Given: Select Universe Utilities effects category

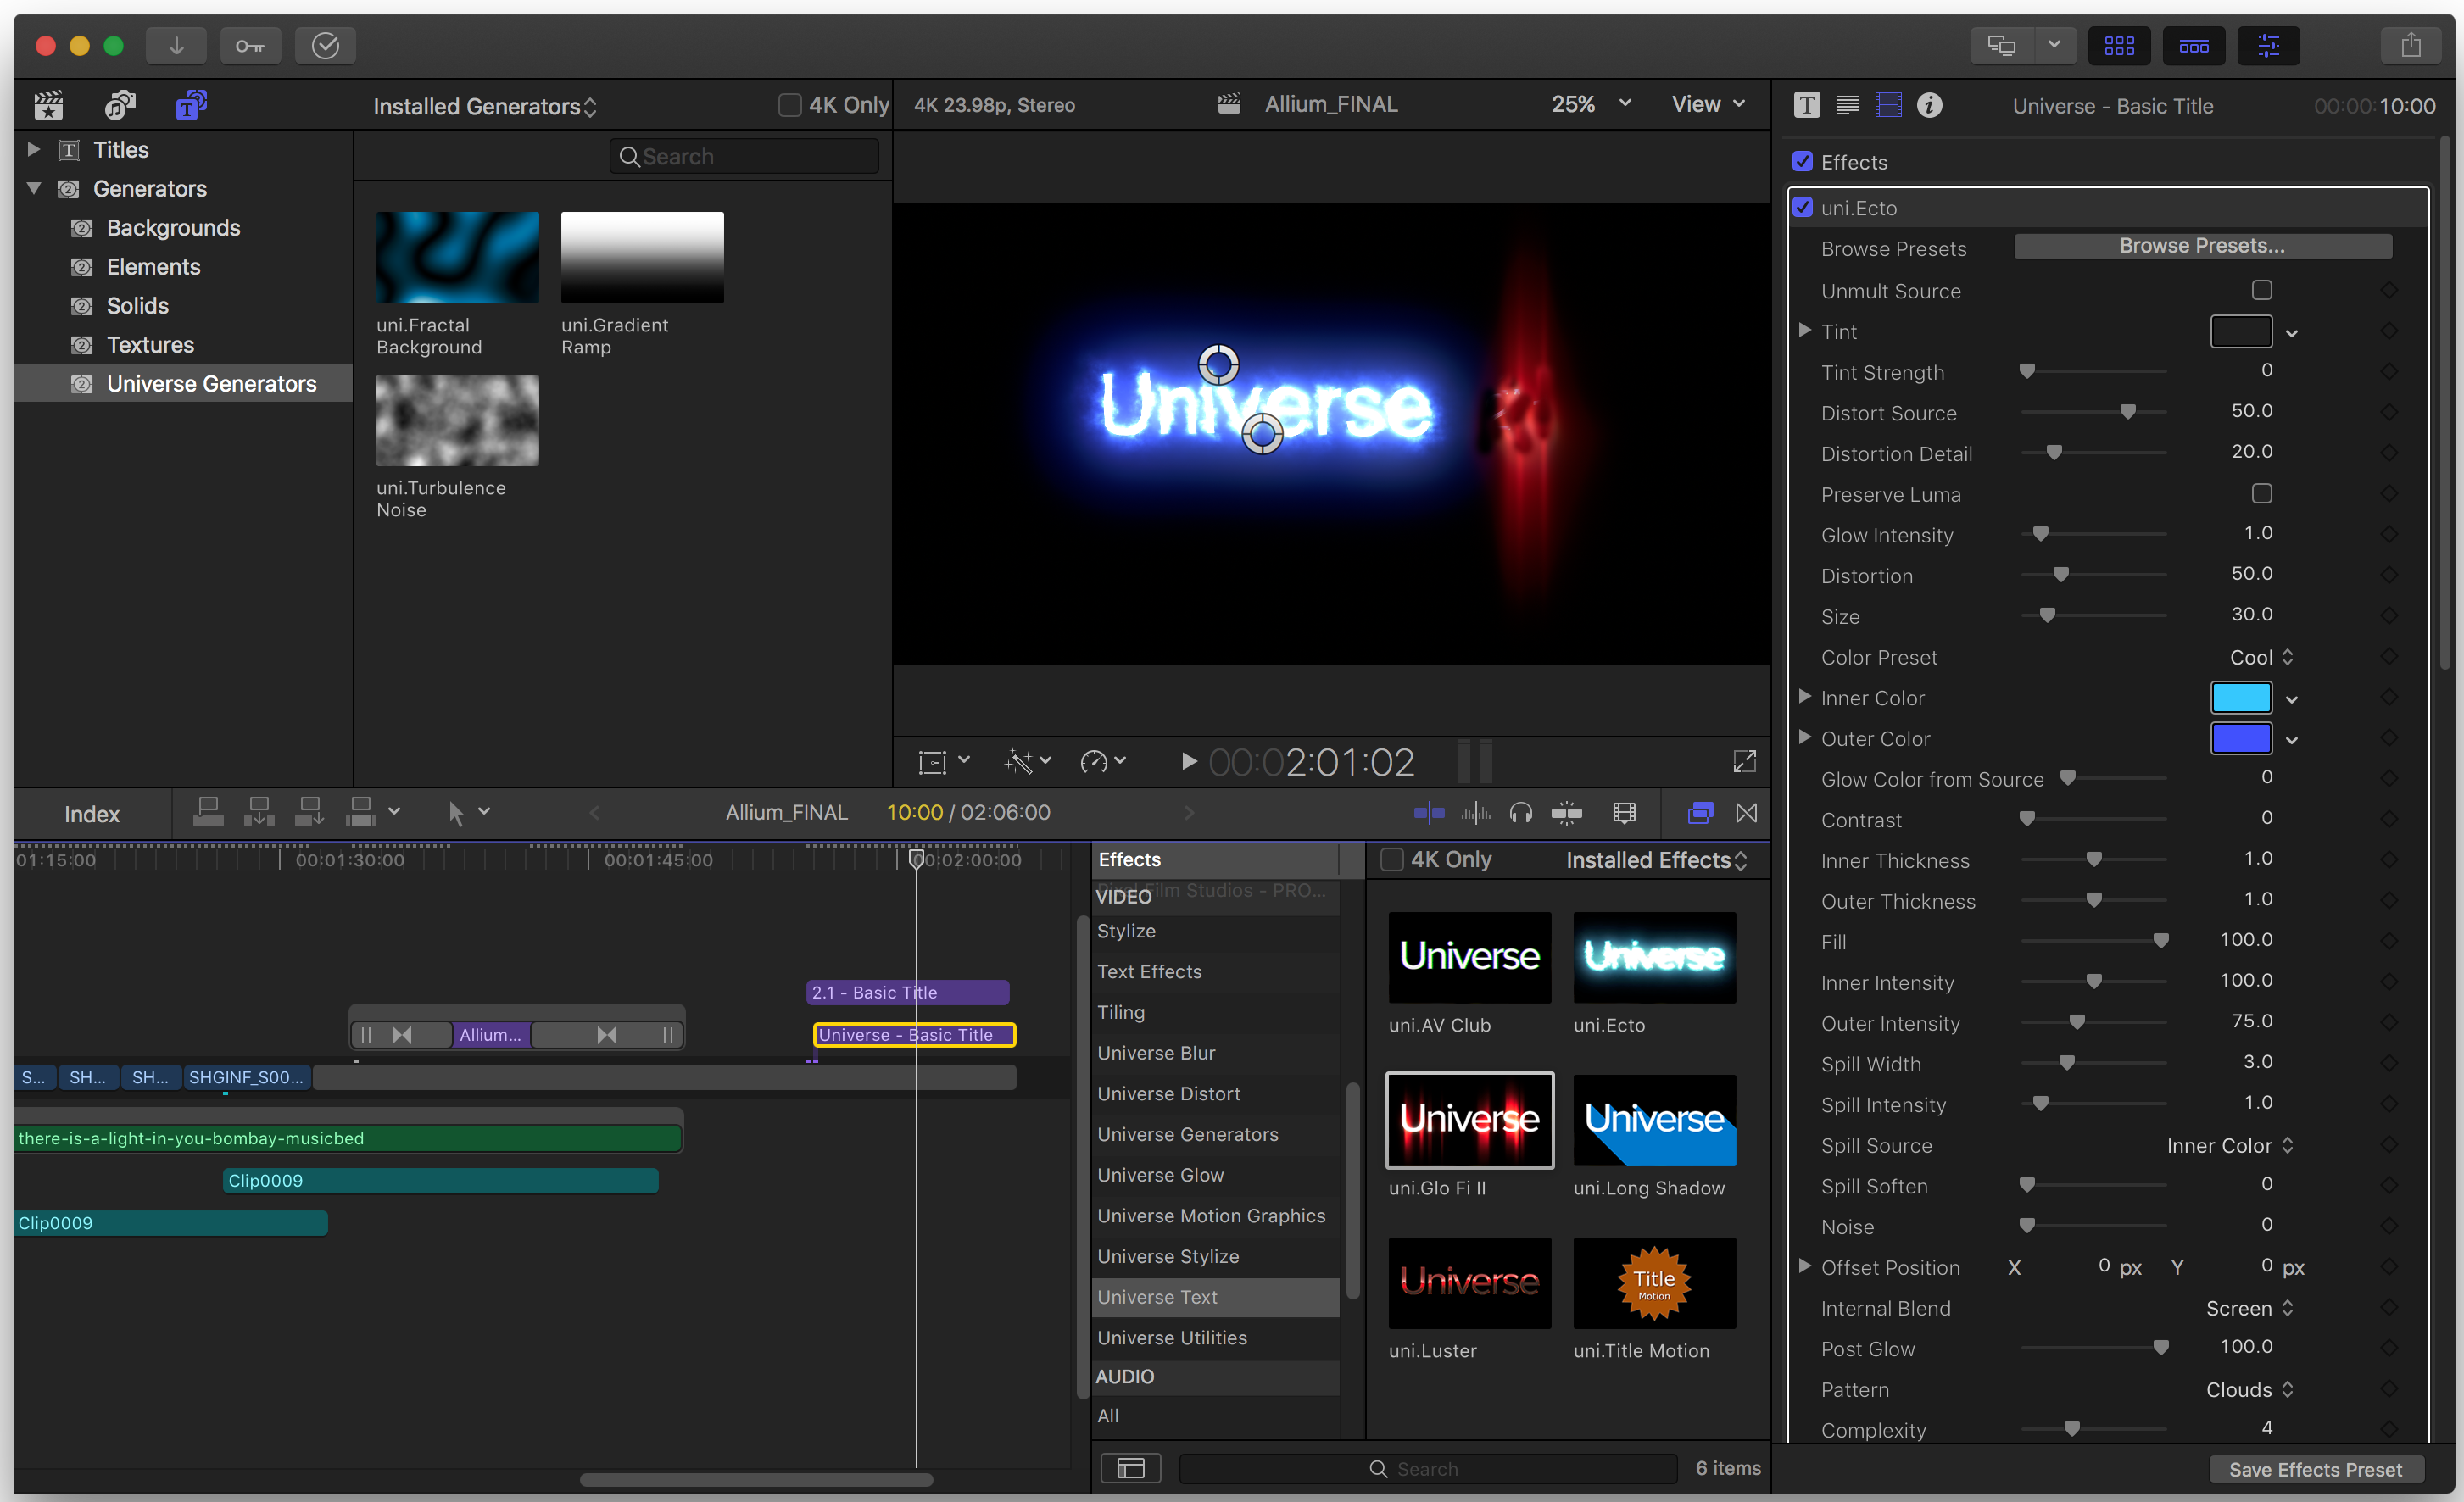Looking at the screenshot, I should point(1215,1337).
